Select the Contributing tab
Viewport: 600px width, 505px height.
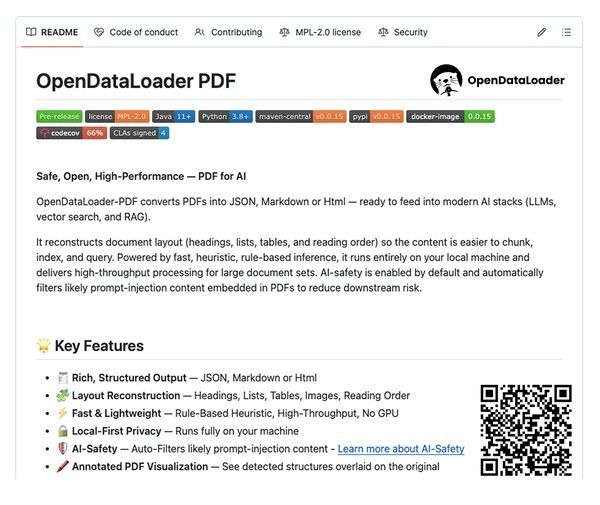(228, 32)
